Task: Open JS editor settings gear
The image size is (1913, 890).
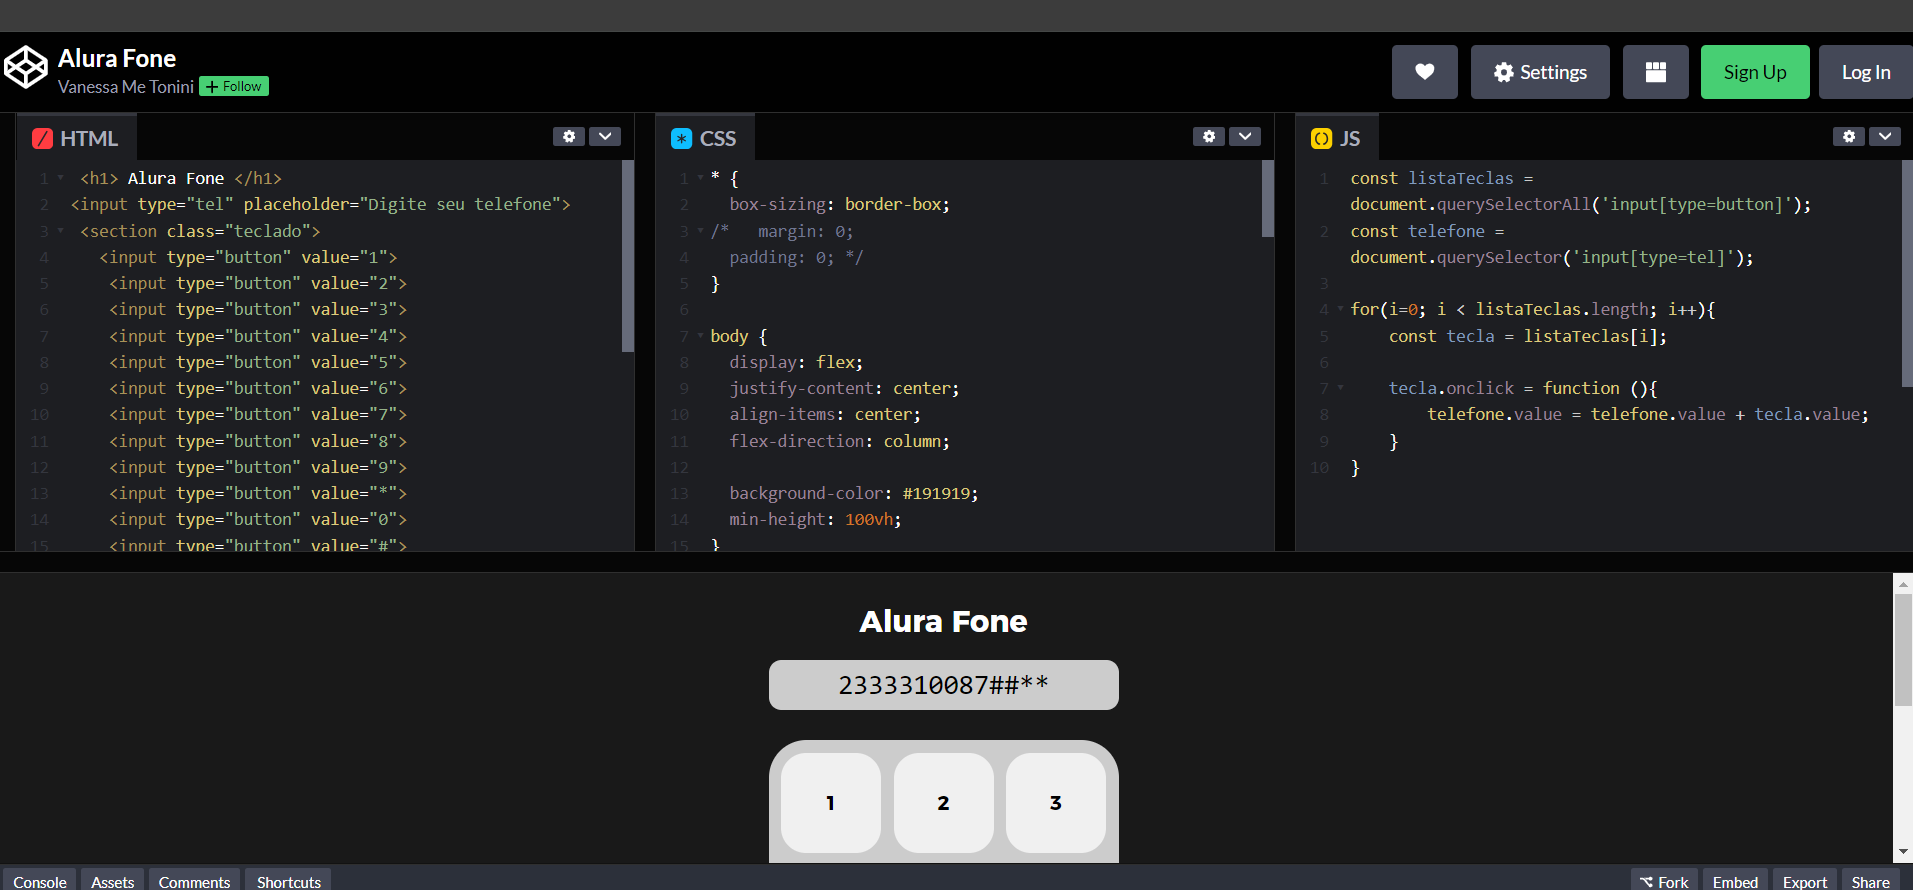Action: pos(1849,136)
